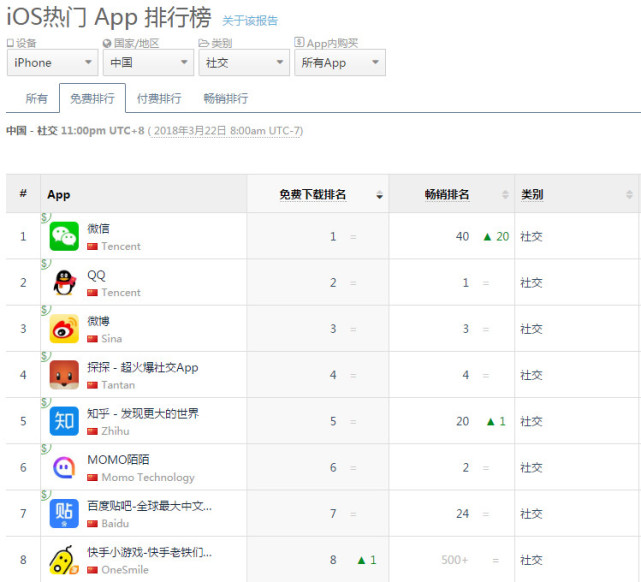Open the 微信 app name link
The image size is (641, 582).
point(98,228)
